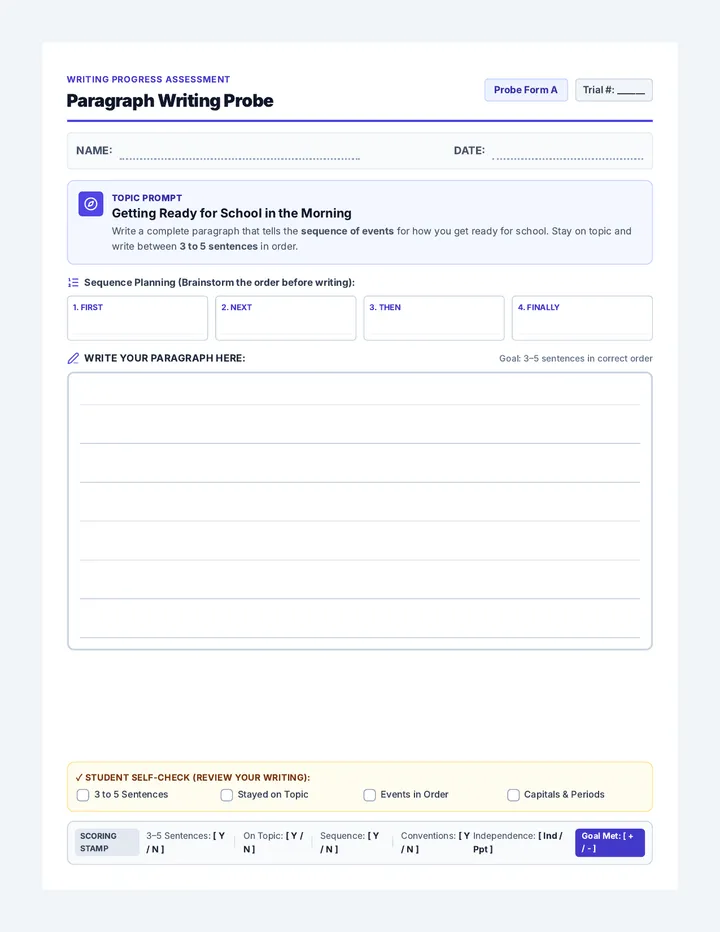Select the 4. FINALLY planning box
Image resolution: width=720 pixels, height=932 pixels.
pyautogui.click(x=582, y=318)
